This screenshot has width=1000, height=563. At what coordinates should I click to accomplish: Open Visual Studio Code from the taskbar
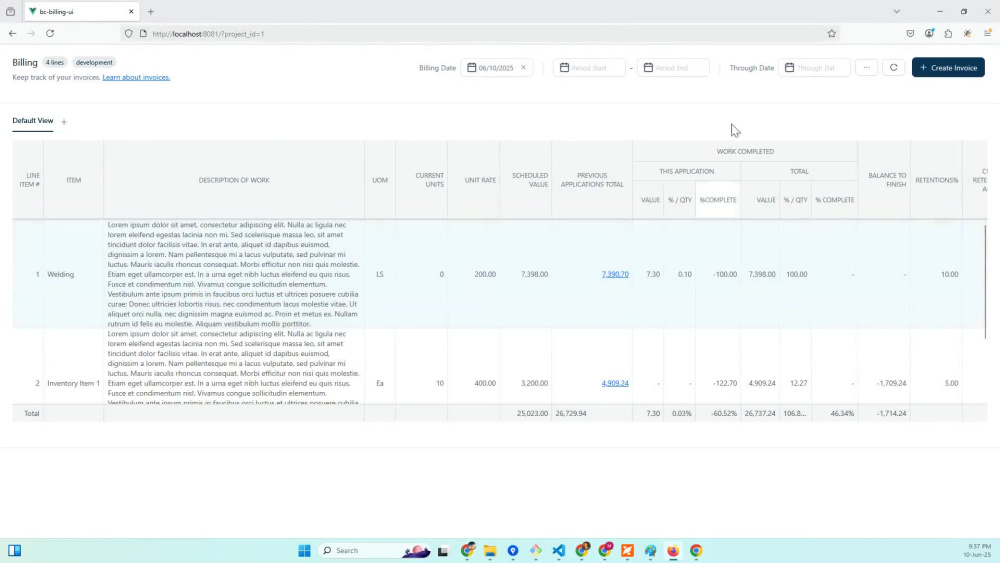tap(559, 551)
